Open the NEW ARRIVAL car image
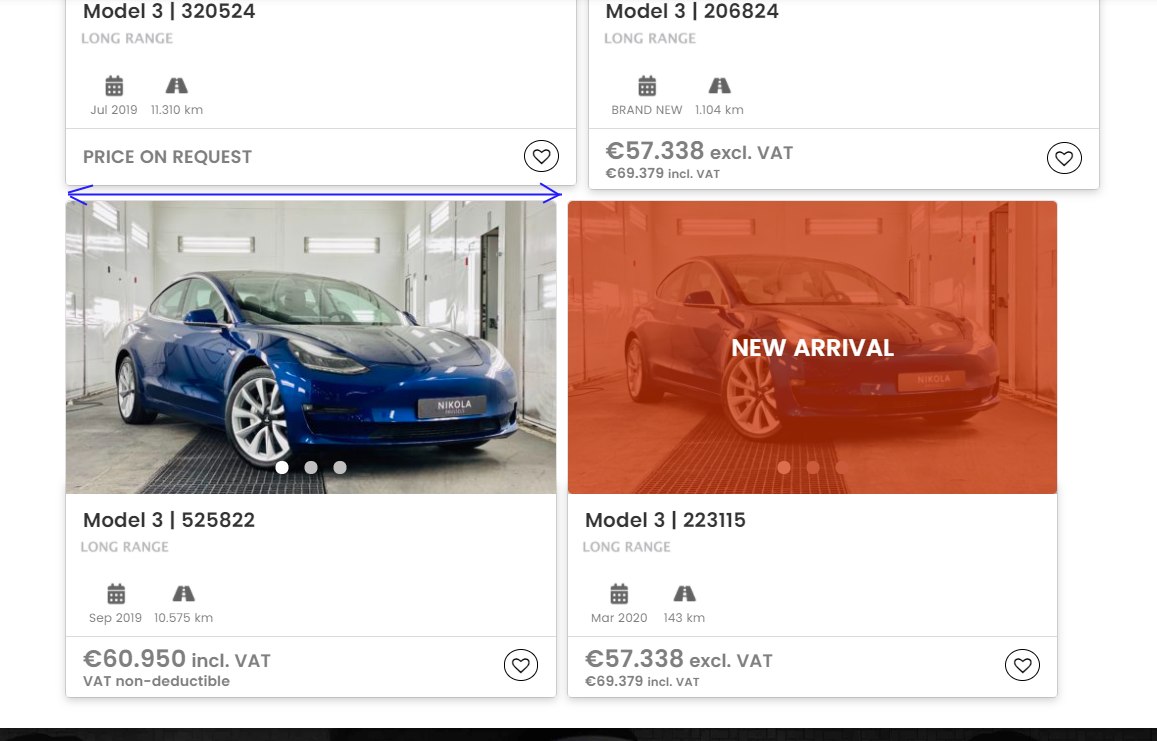 click(812, 347)
